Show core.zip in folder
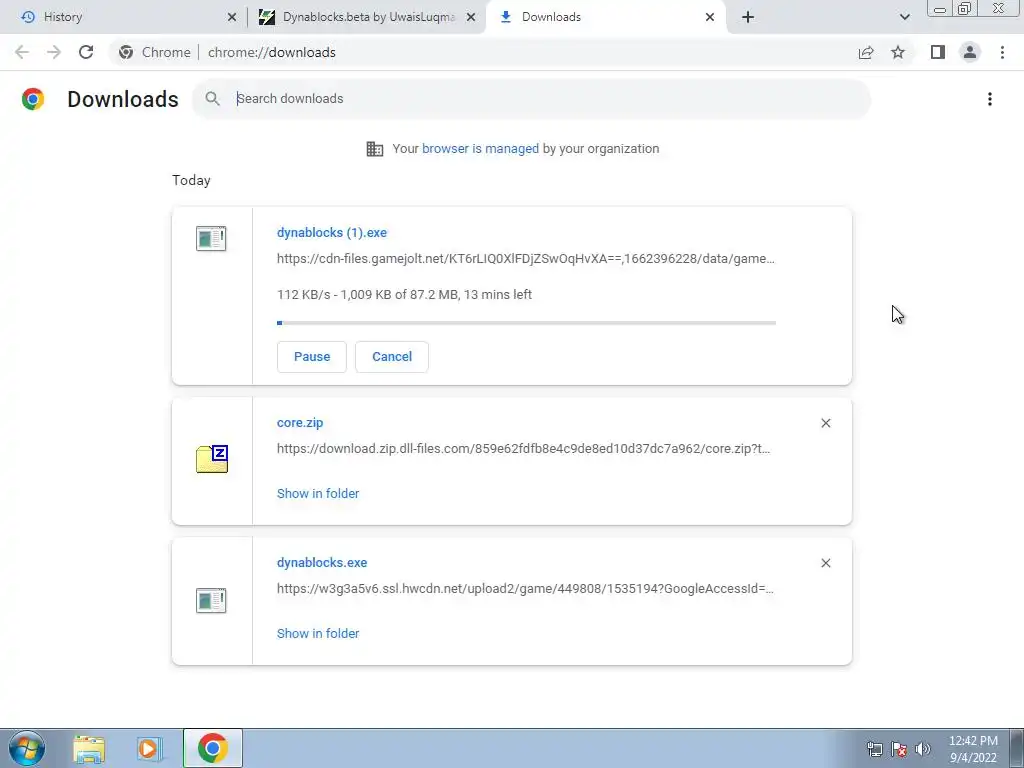The height and width of the screenshot is (768, 1024). [x=318, y=494]
